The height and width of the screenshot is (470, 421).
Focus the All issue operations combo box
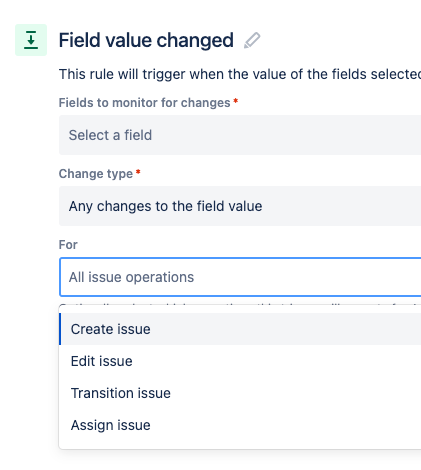pyautogui.click(x=240, y=277)
